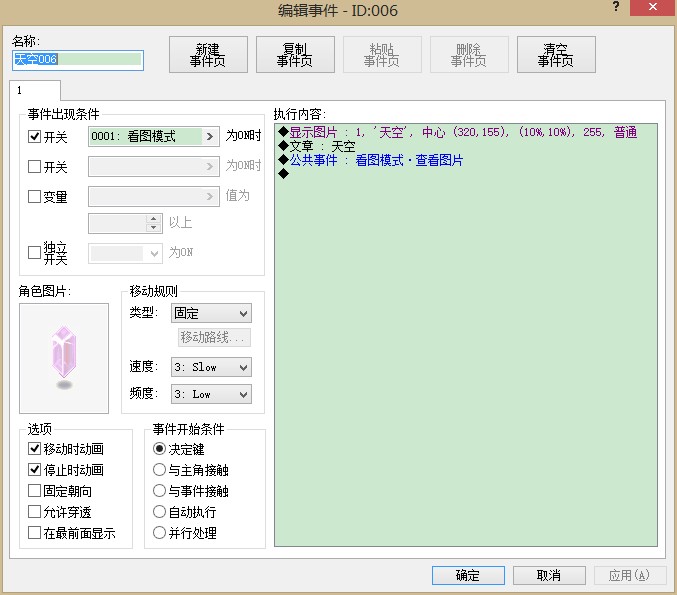Close the 编辑事件 dialog window

[653, 7]
